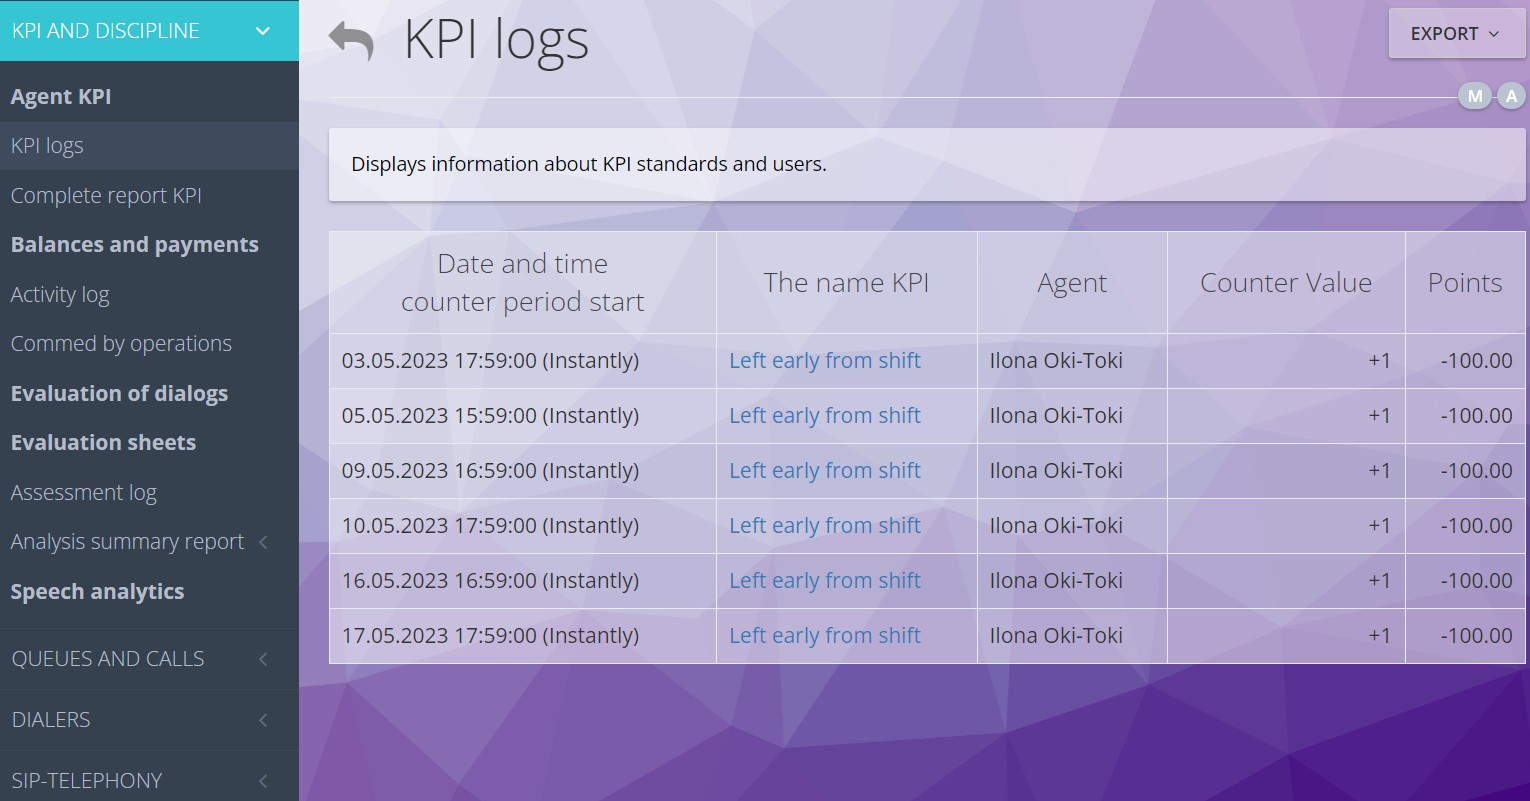Open Left early from shift link for 16.05.2023

pyautogui.click(x=825, y=581)
